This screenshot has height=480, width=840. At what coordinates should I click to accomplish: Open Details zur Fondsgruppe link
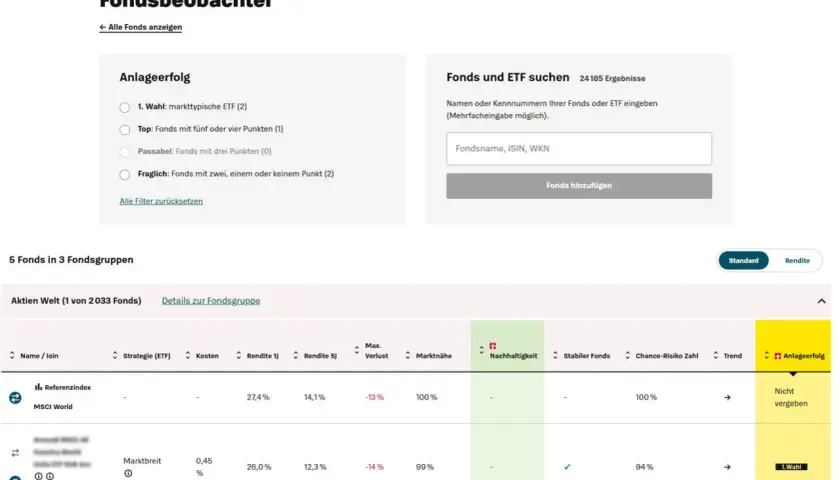click(x=211, y=301)
